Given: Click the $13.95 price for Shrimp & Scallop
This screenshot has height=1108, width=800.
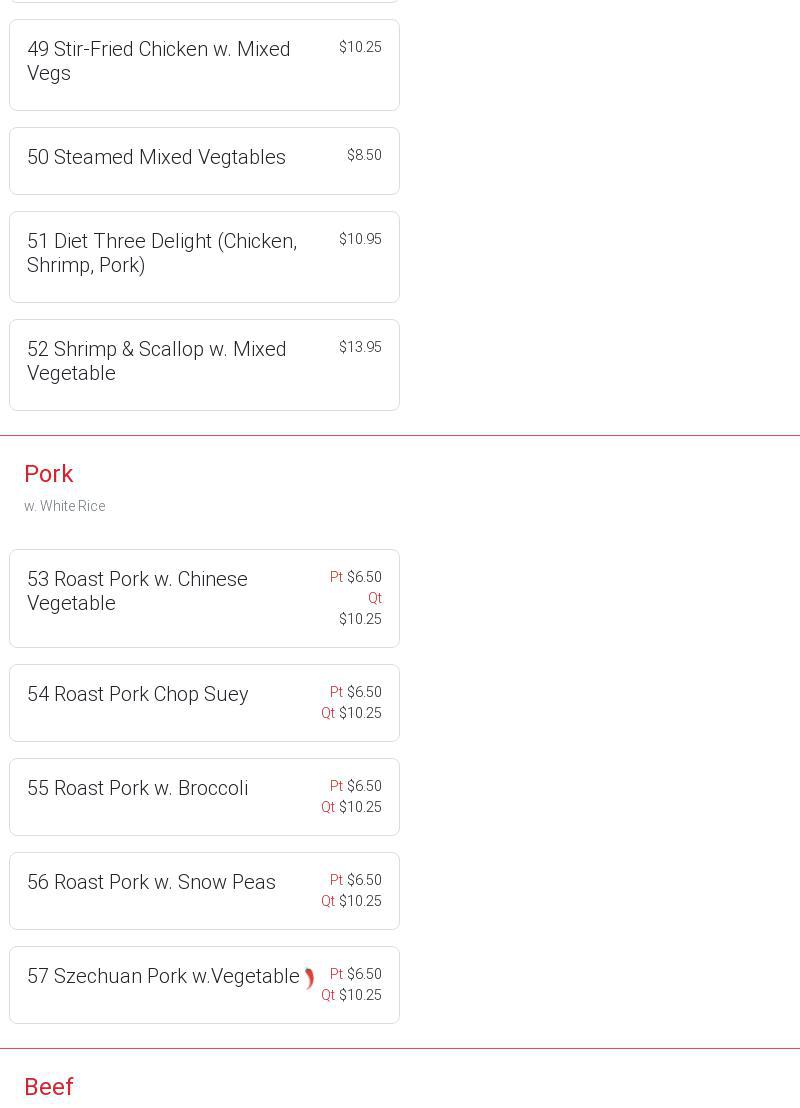Looking at the screenshot, I should click(x=360, y=347).
